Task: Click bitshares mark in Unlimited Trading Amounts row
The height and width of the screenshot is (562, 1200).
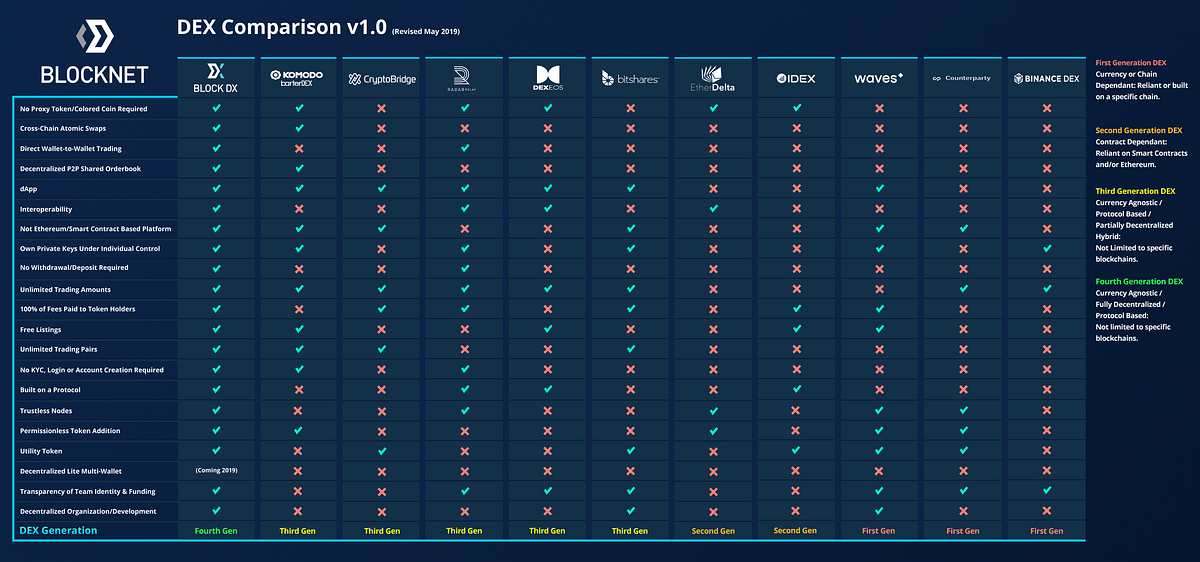Action: [x=630, y=289]
